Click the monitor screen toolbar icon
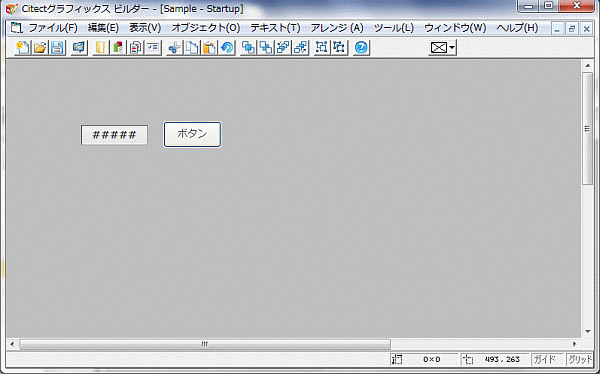Image resolution: width=600 pixels, height=374 pixels. [x=79, y=48]
